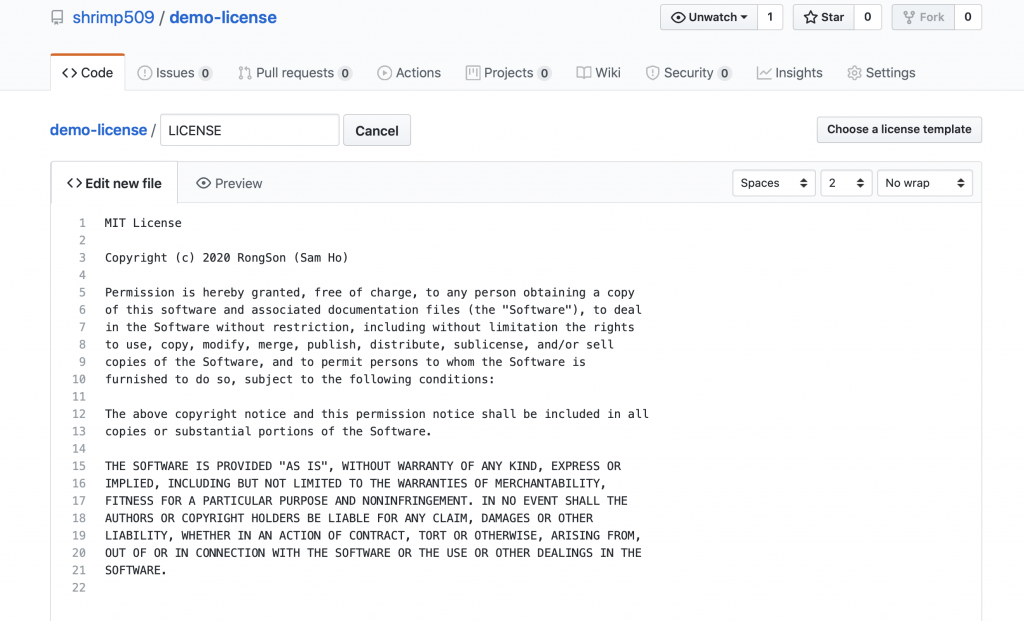The image size is (1024, 621).
Task: Click the line "furnished to do so, subject to"
Action: click(300, 379)
